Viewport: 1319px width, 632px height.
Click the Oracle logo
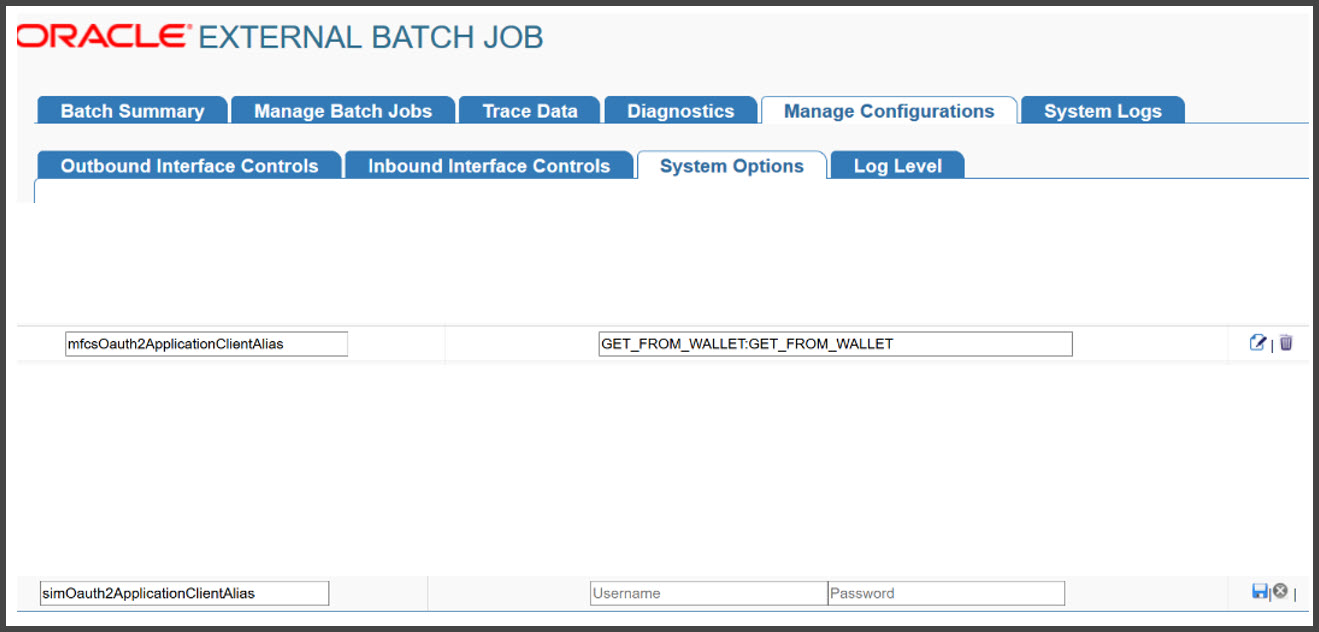coord(104,37)
